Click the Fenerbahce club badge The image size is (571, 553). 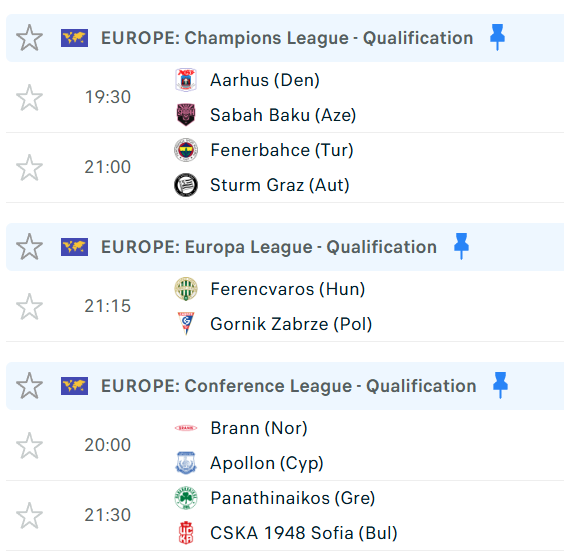(186, 150)
